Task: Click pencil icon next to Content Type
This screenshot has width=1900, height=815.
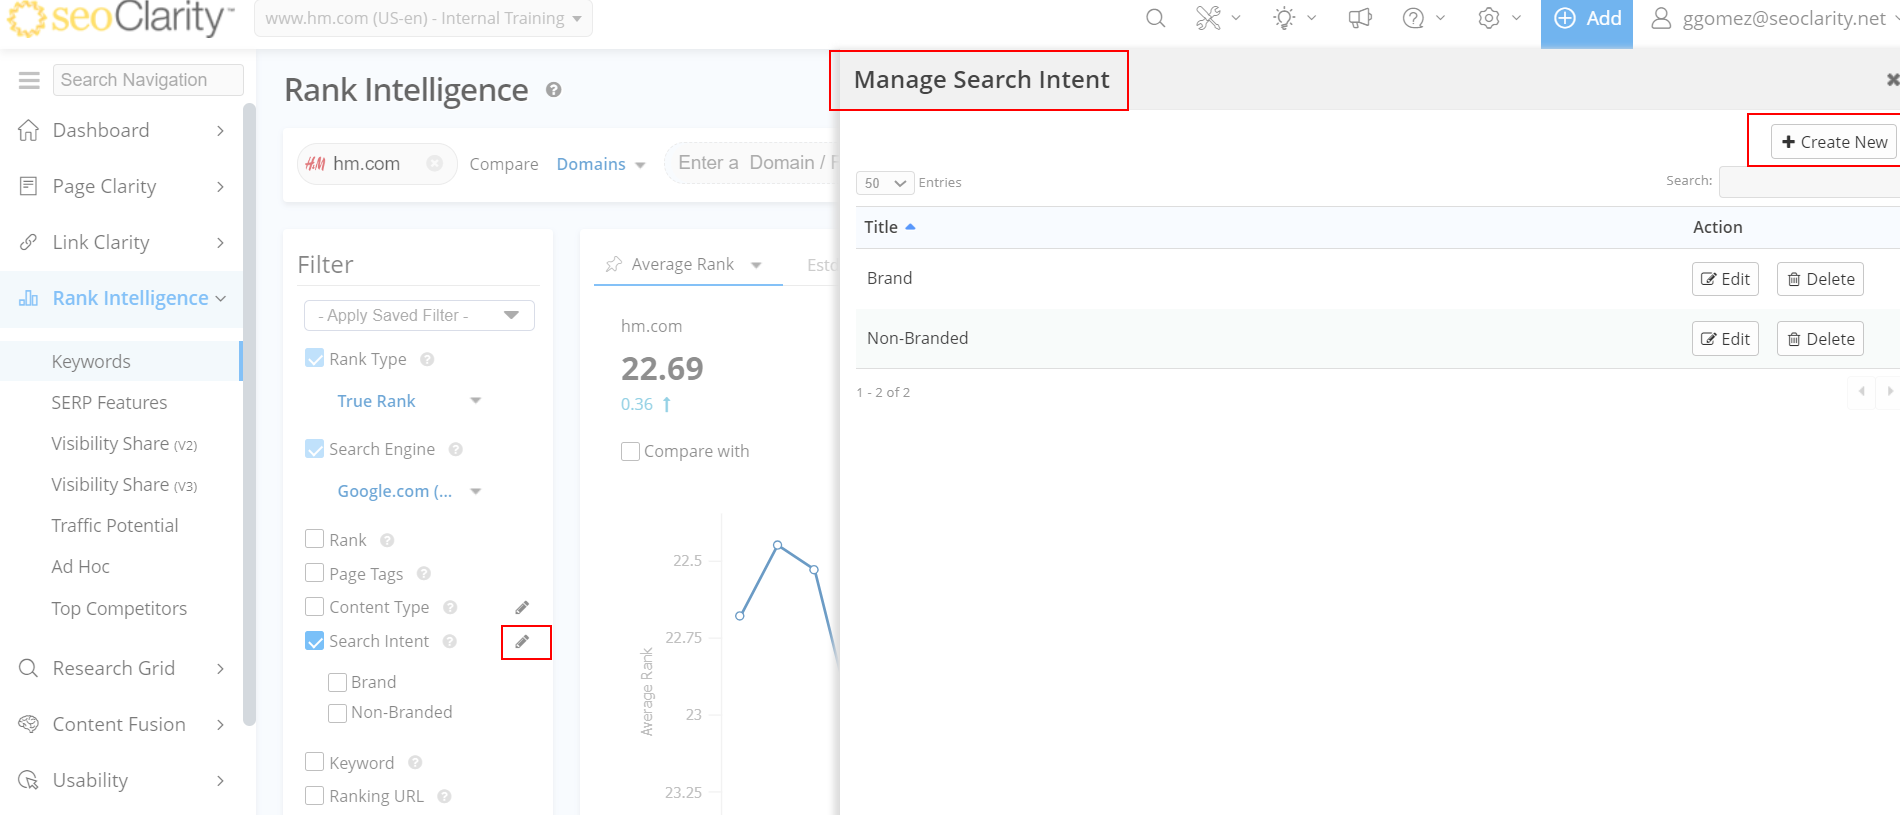Action: [522, 608]
